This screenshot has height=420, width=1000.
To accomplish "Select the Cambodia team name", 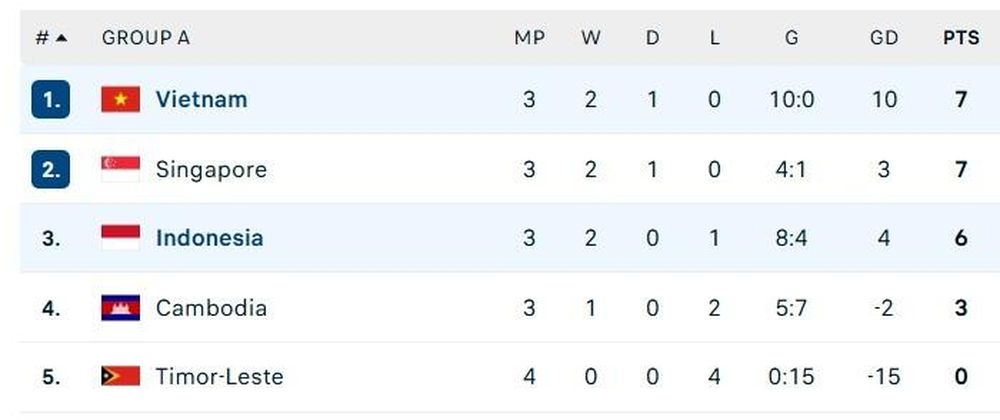I will [211, 308].
